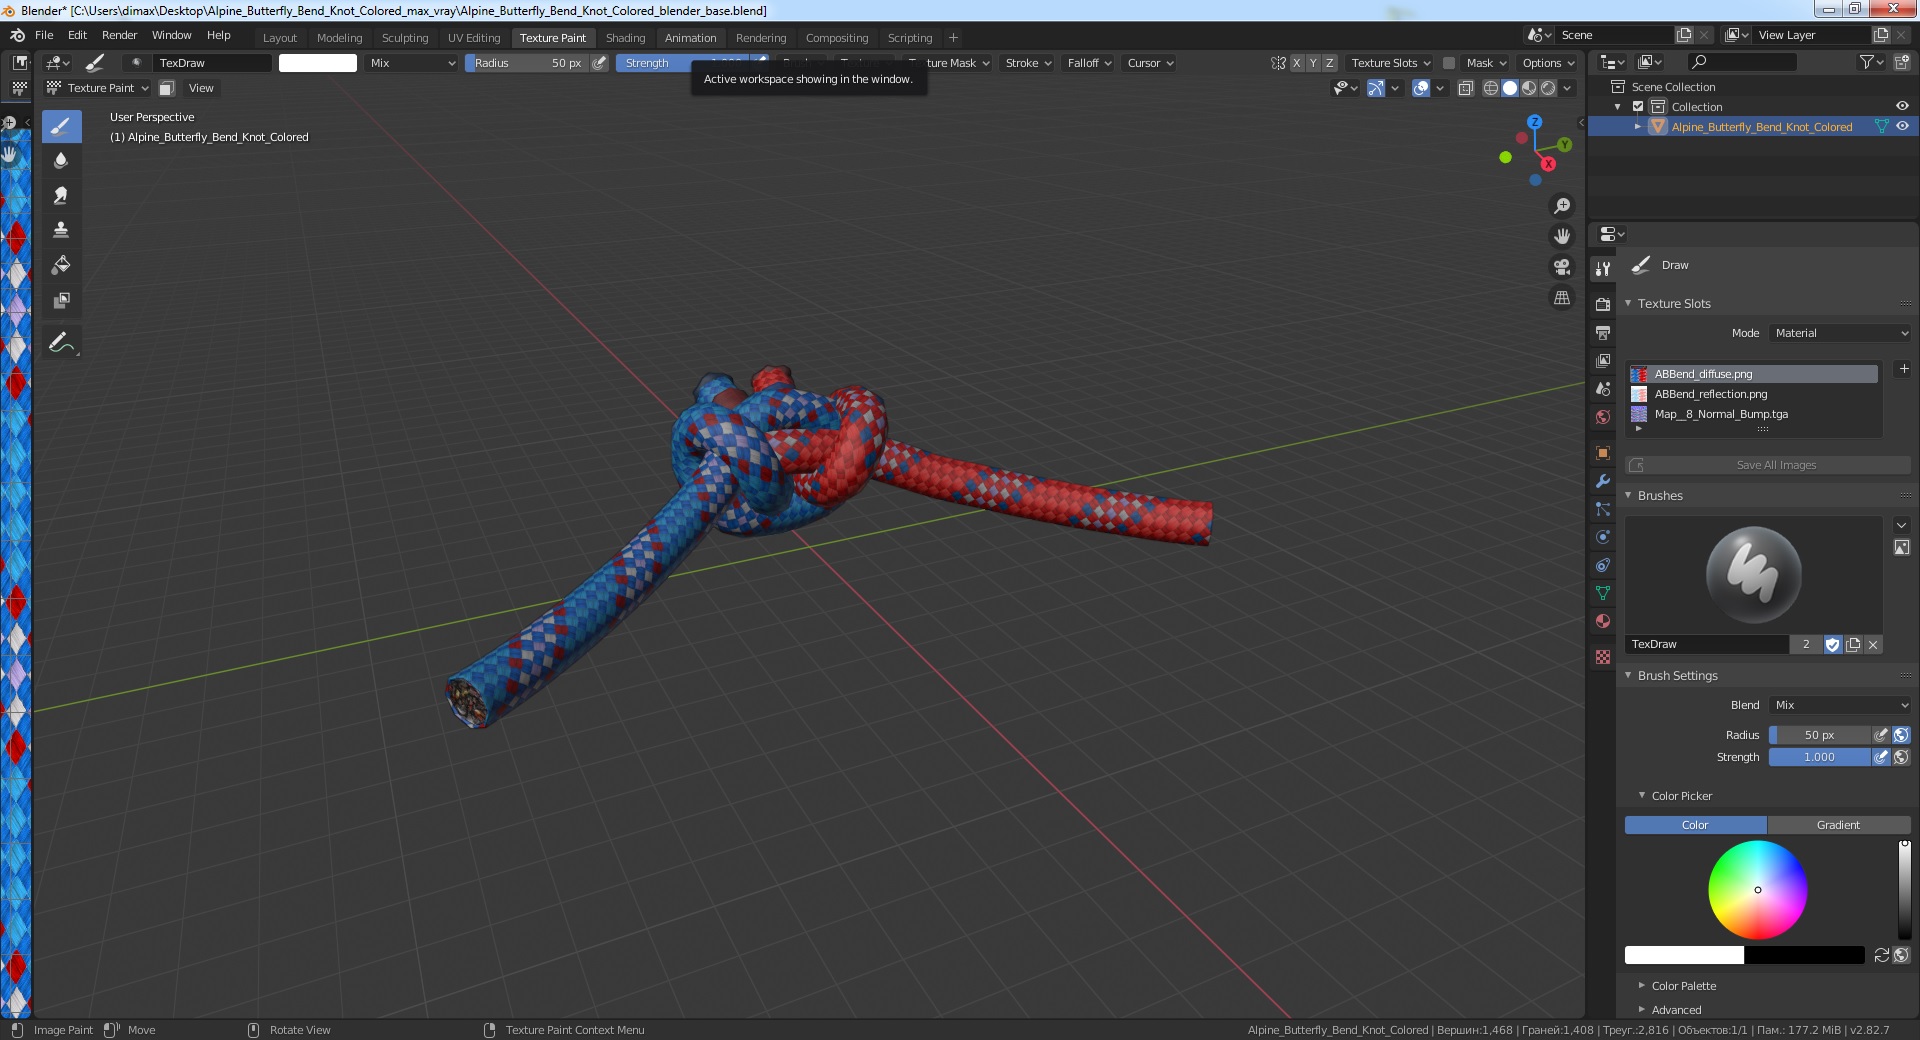The width and height of the screenshot is (1920, 1040).
Task: Open the Render properties tab
Action: [1603, 304]
